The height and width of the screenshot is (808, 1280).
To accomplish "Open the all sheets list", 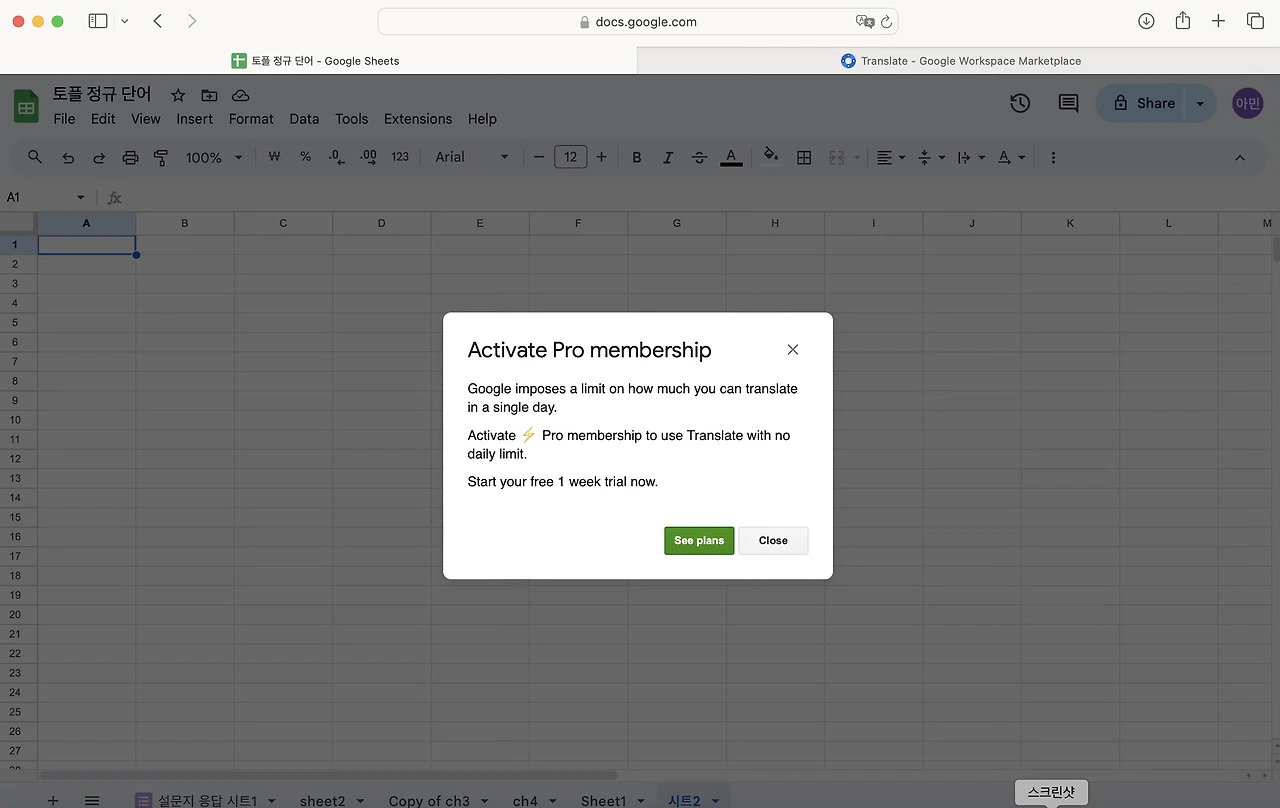I will (x=92, y=800).
